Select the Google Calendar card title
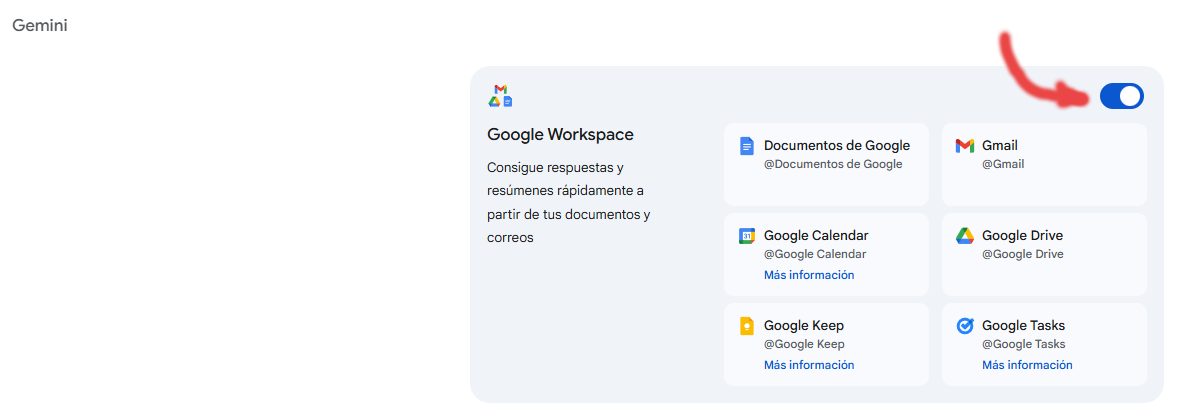 (816, 236)
